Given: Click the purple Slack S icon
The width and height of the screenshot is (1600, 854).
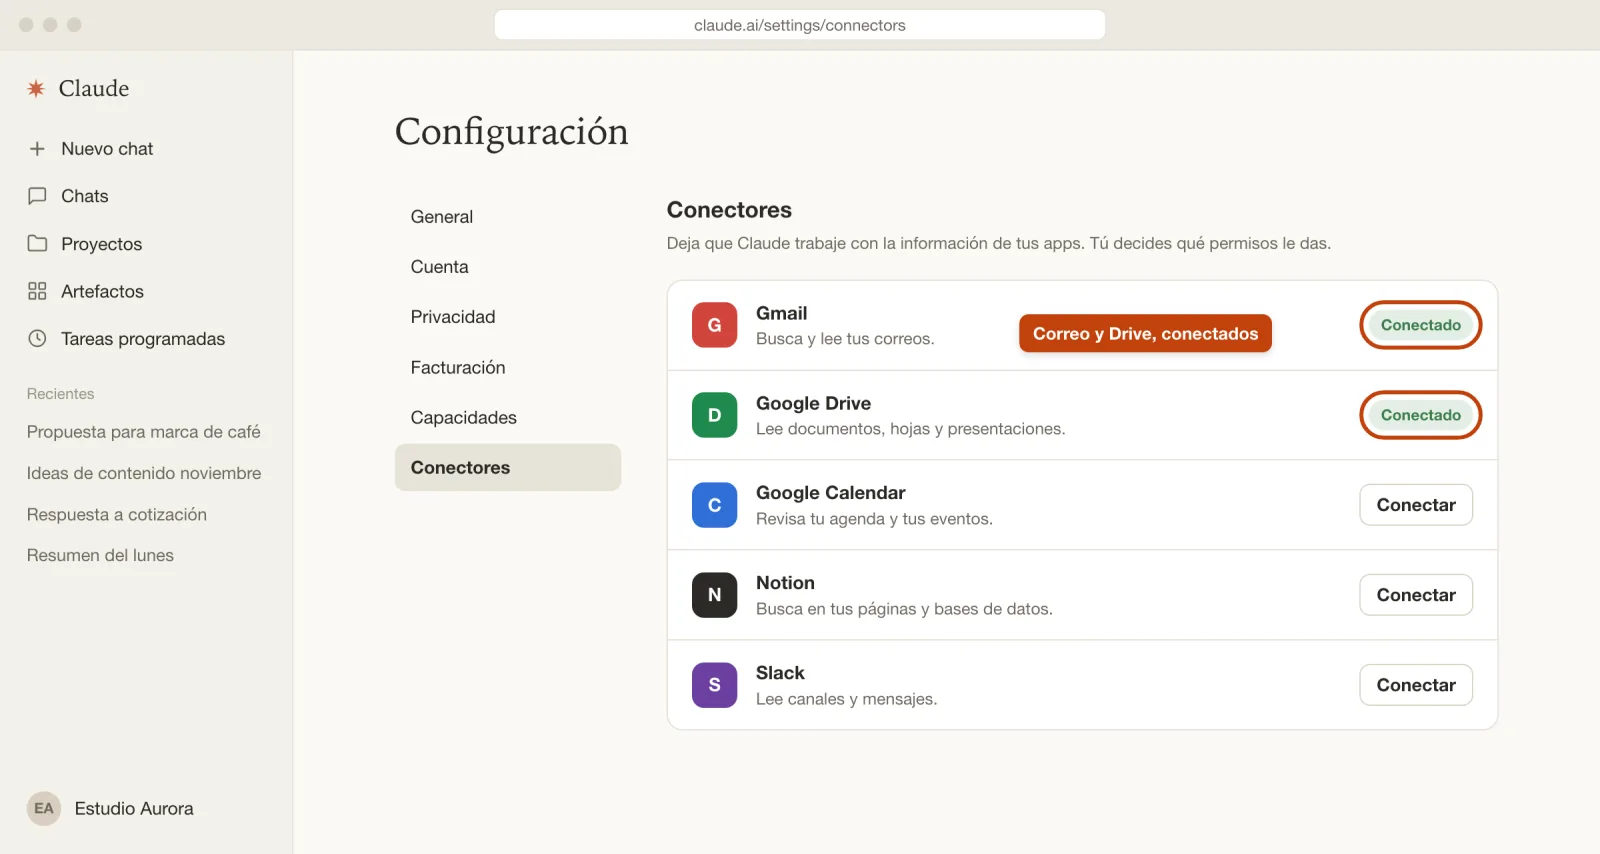Looking at the screenshot, I should pyautogui.click(x=714, y=685).
